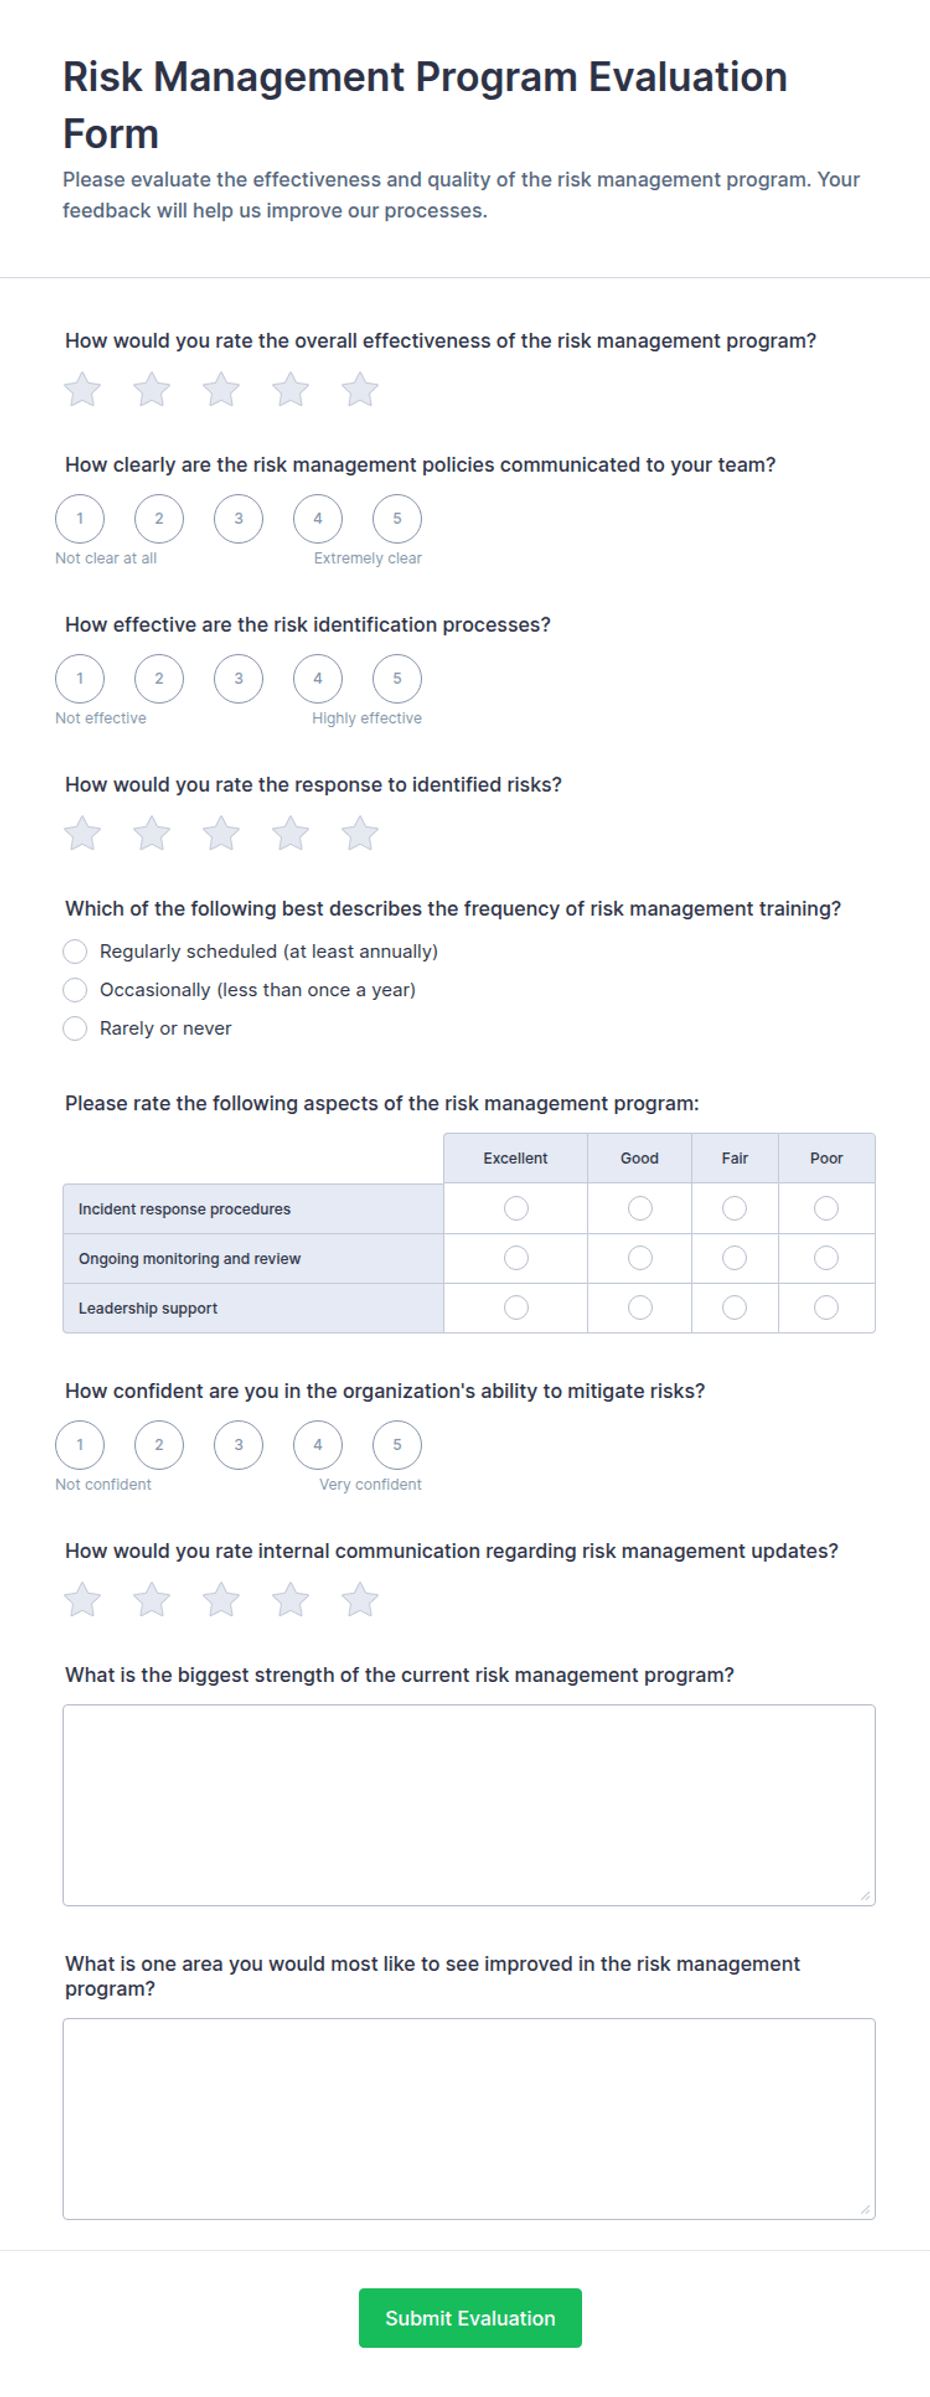Select second star for response to risks
Viewport: 930px width, 2397px height.
pos(152,833)
